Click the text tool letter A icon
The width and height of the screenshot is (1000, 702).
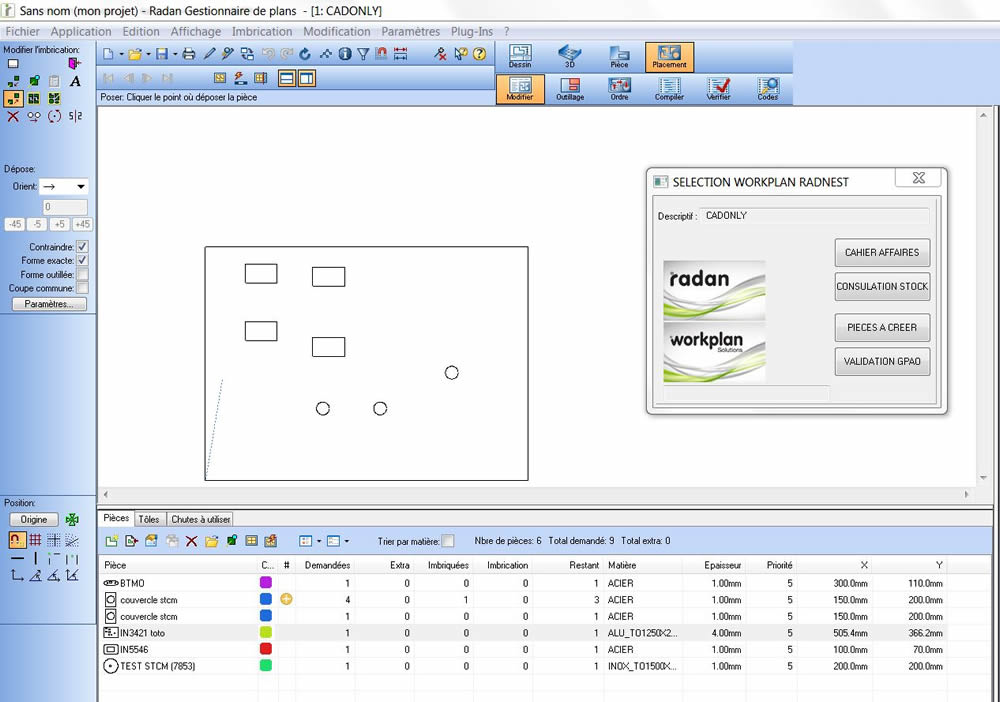(x=75, y=81)
